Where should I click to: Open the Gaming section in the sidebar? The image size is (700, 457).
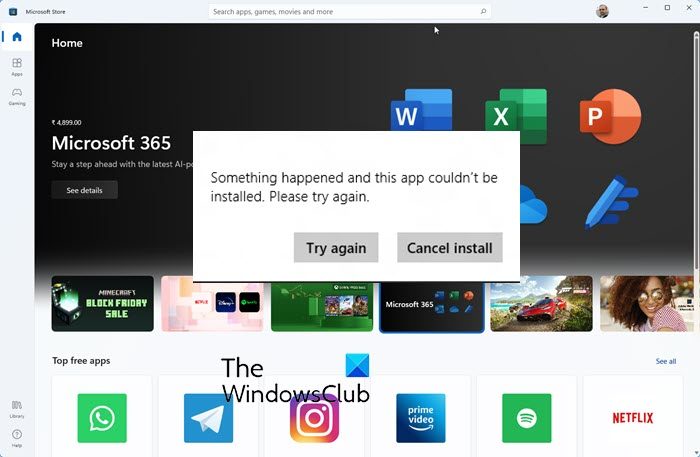[17, 96]
